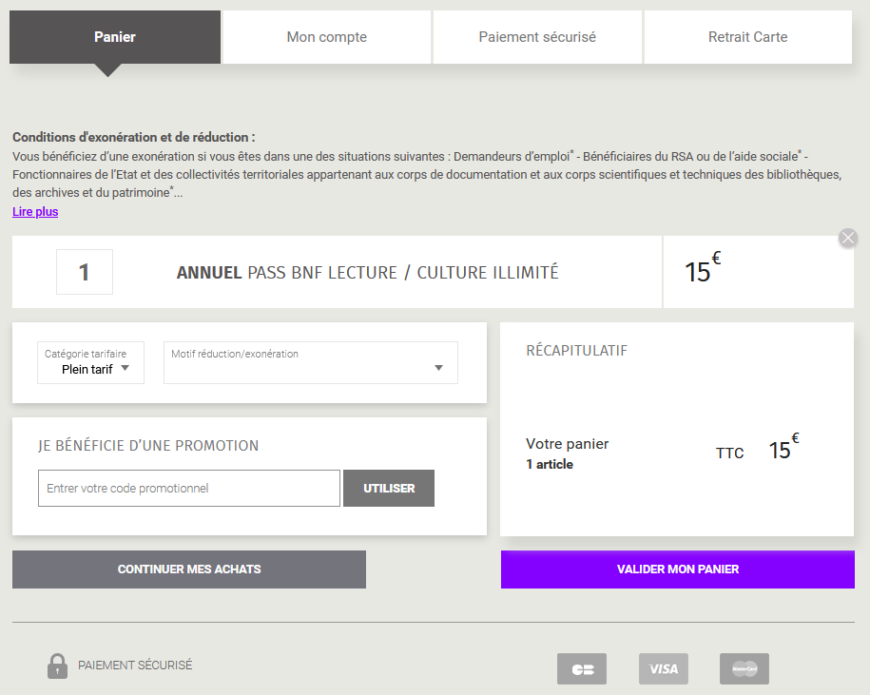The image size is (870, 695).
Task: Select the Panier tab
Action: (115, 38)
